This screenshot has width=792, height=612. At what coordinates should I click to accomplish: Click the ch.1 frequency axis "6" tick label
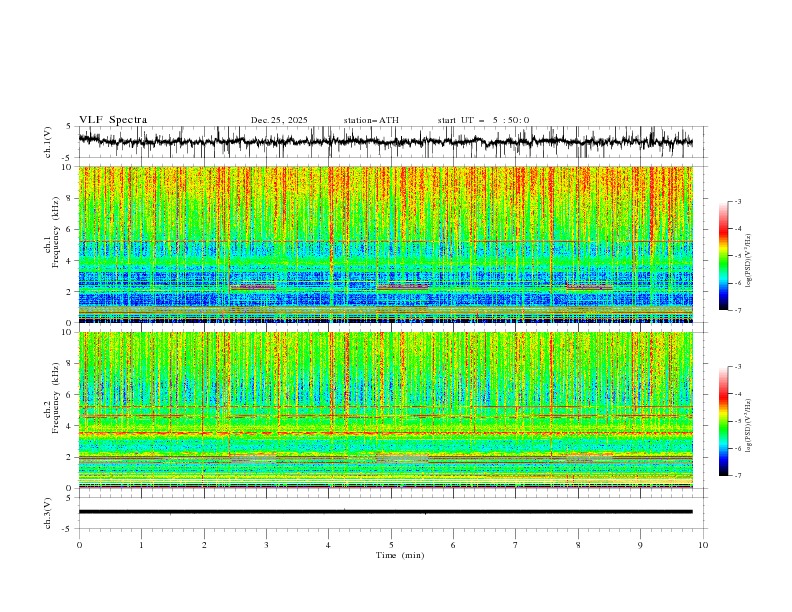(69, 229)
